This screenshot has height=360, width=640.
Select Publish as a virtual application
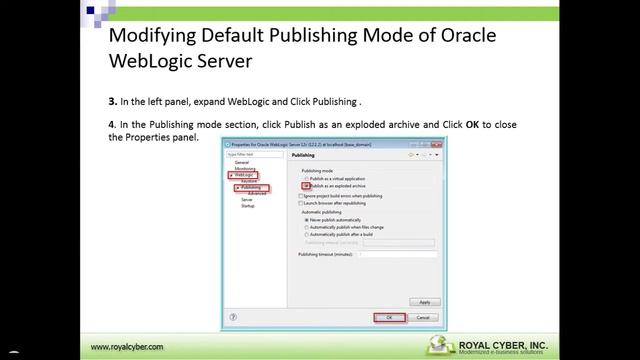pyautogui.click(x=307, y=179)
